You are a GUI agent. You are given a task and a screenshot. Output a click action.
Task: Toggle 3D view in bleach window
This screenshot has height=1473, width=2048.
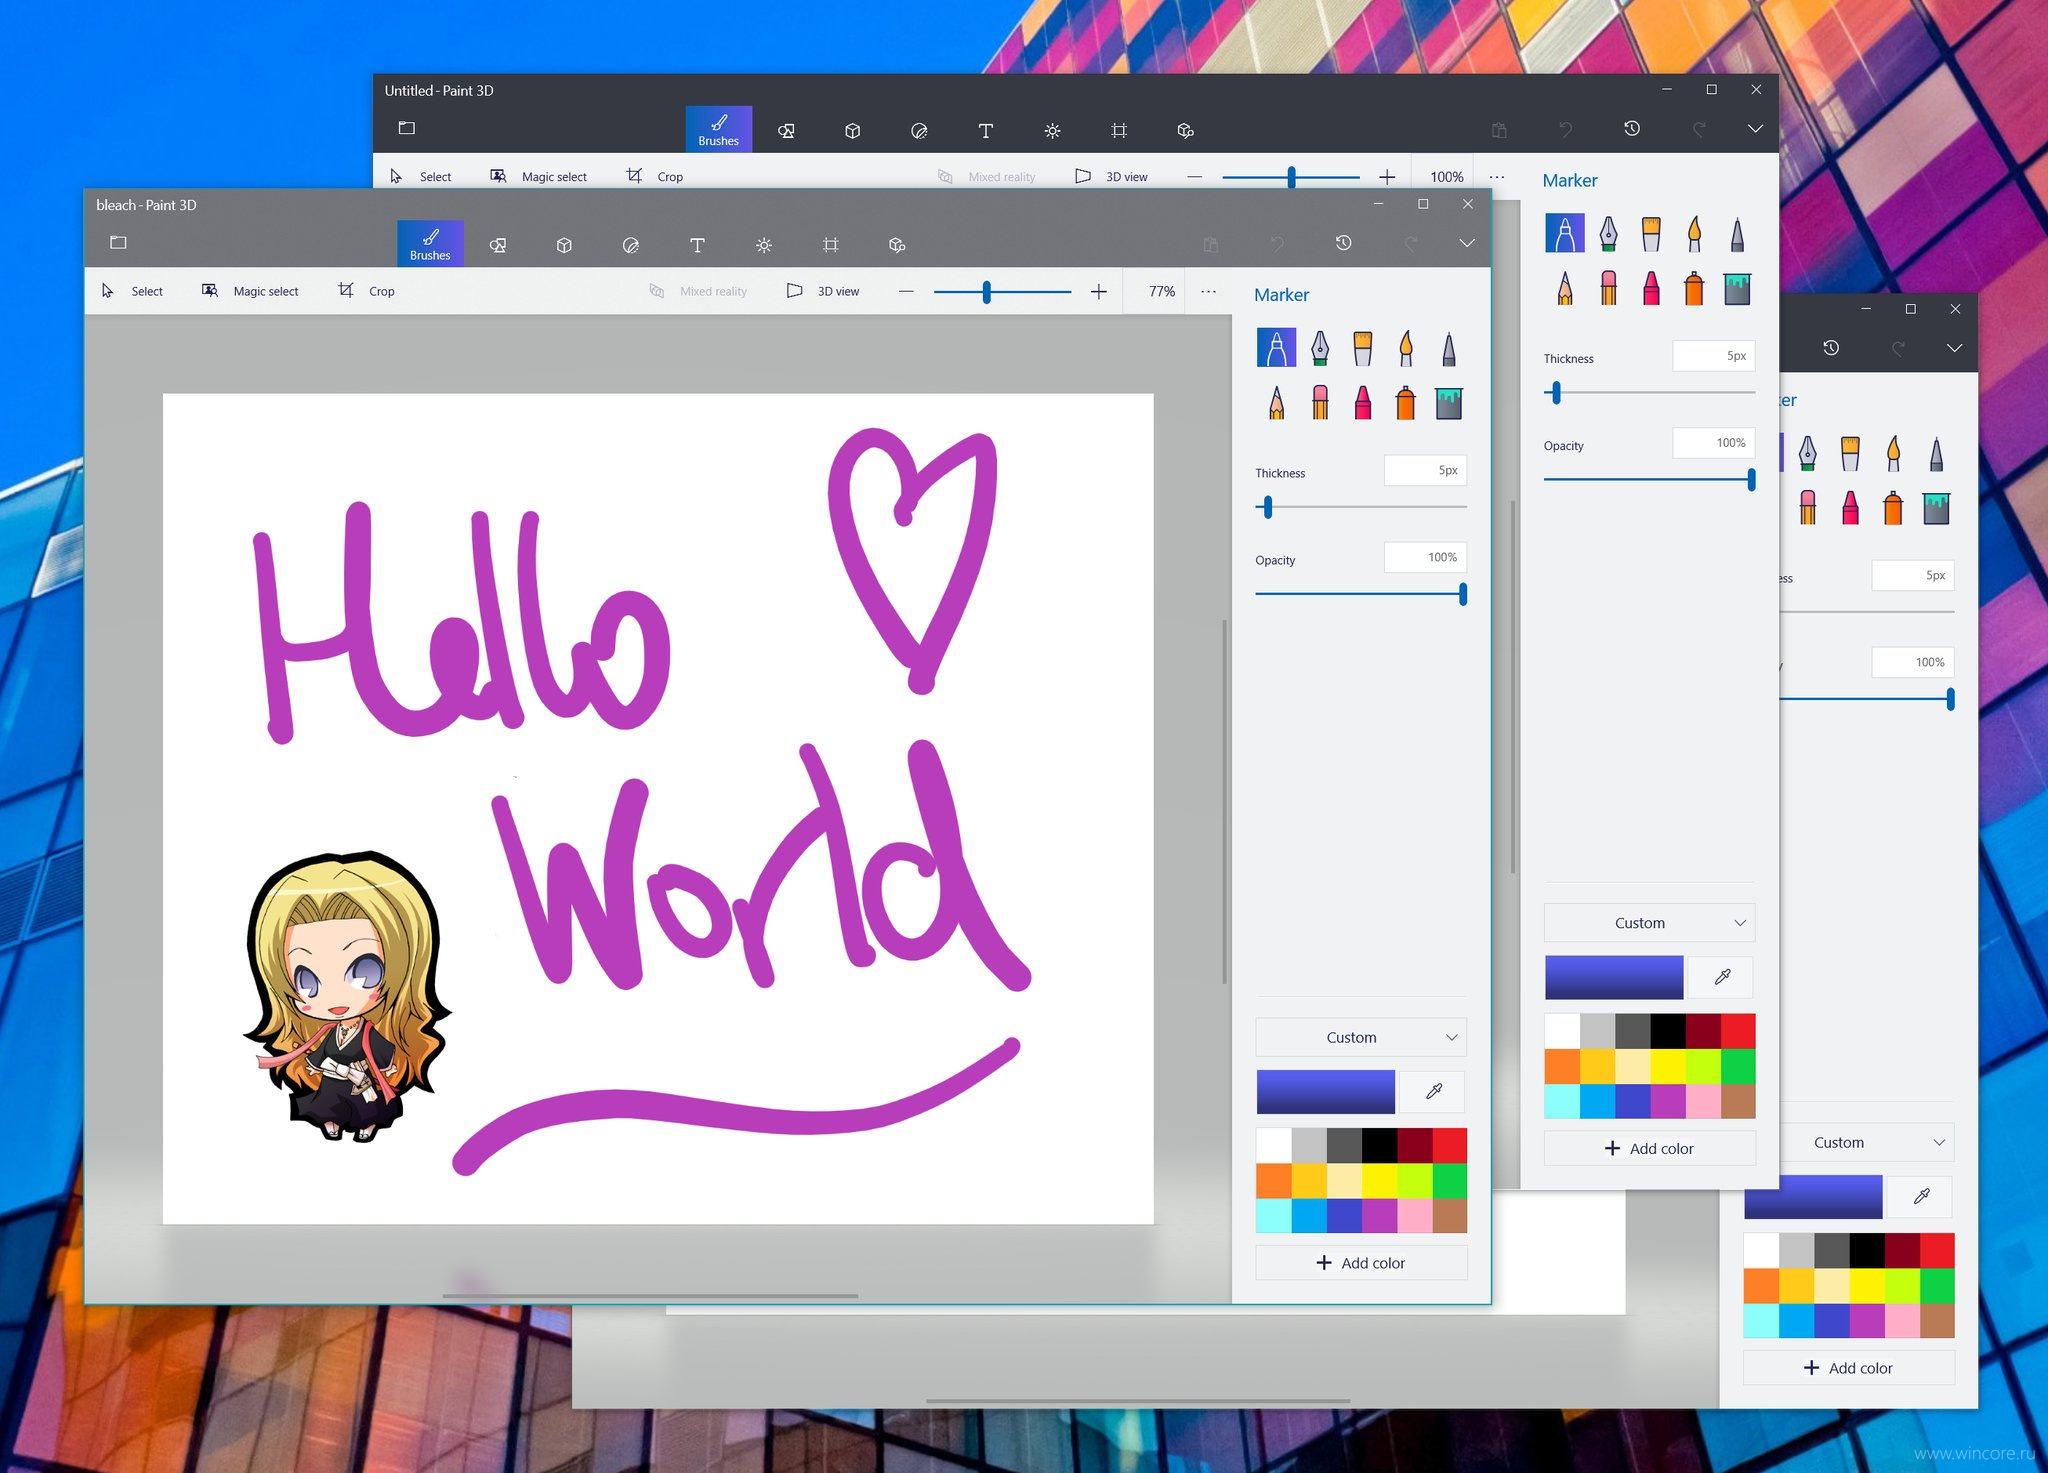pyautogui.click(x=823, y=291)
